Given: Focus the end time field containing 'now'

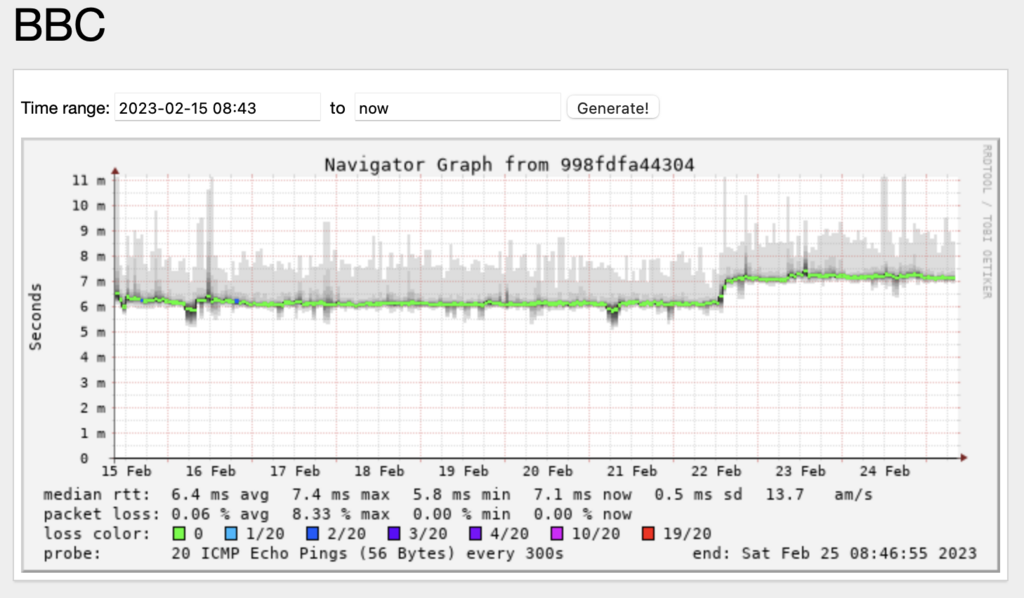Looking at the screenshot, I should point(457,108).
